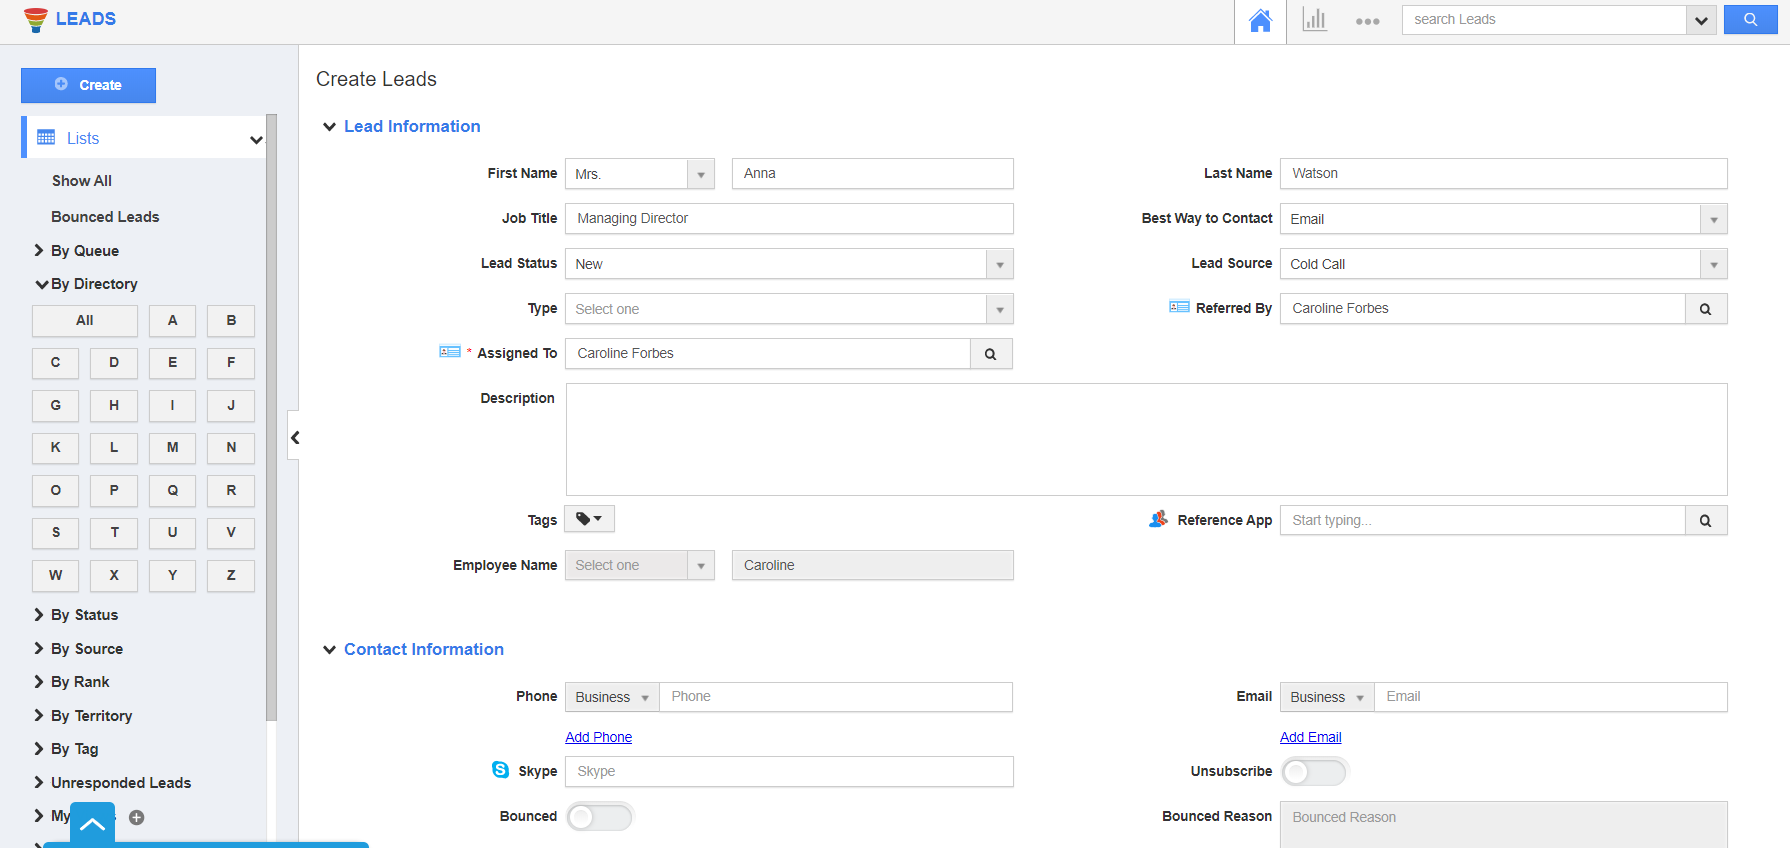The height and width of the screenshot is (848, 1790).
Task: Click the All directory button
Action: pyautogui.click(x=85, y=321)
